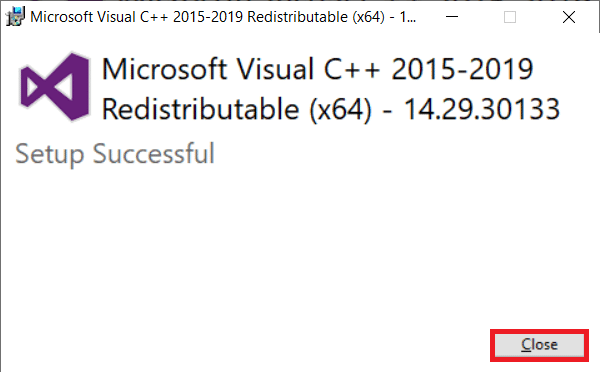Click "(x64)" in the title bar caption
This screenshot has width=600, height=372.
(368, 18)
